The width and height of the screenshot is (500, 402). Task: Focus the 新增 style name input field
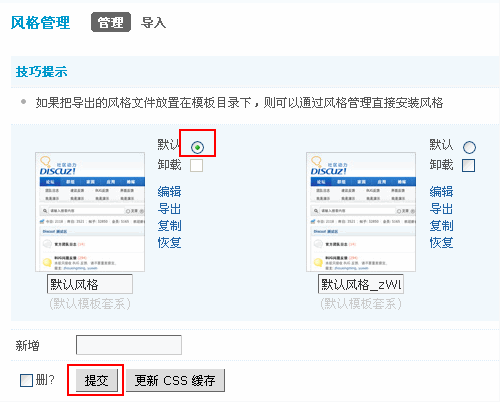click(x=129, y=345)
